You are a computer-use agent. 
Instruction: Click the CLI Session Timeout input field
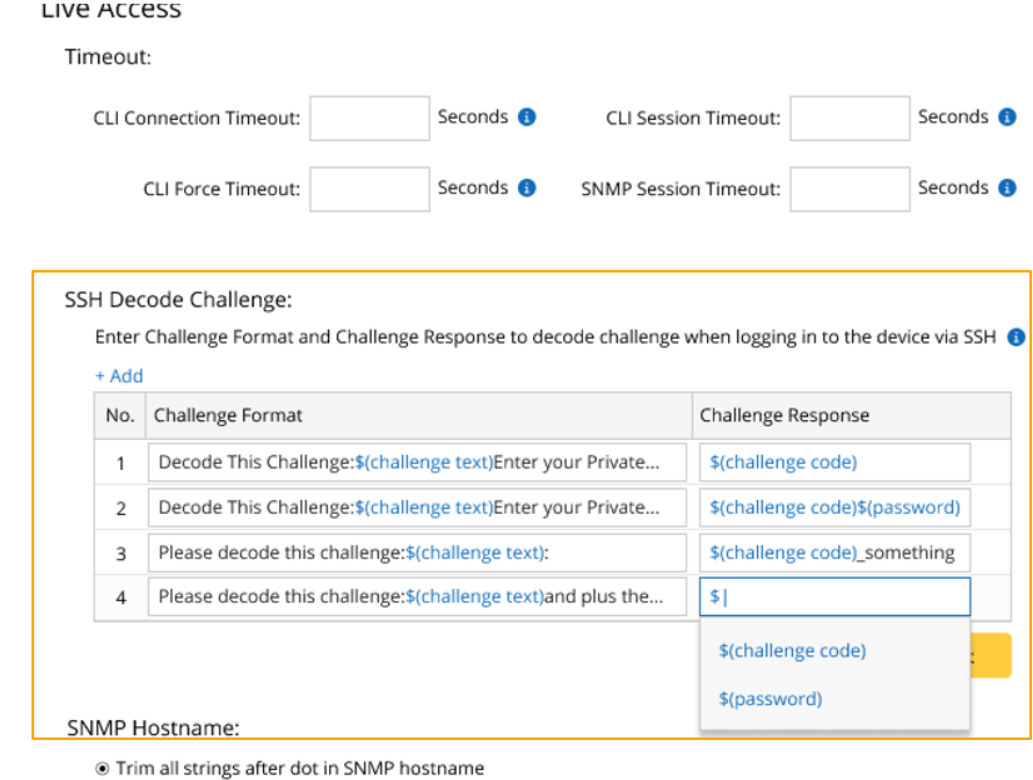point(849,118)
